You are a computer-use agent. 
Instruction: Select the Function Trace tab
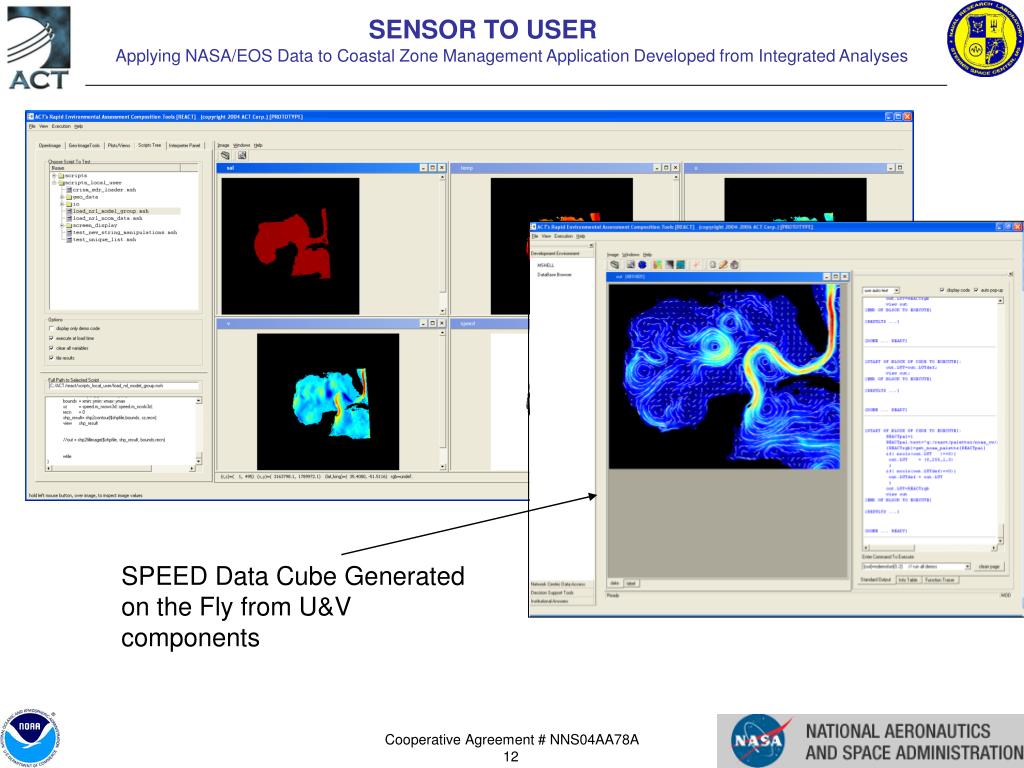[940, 579]
